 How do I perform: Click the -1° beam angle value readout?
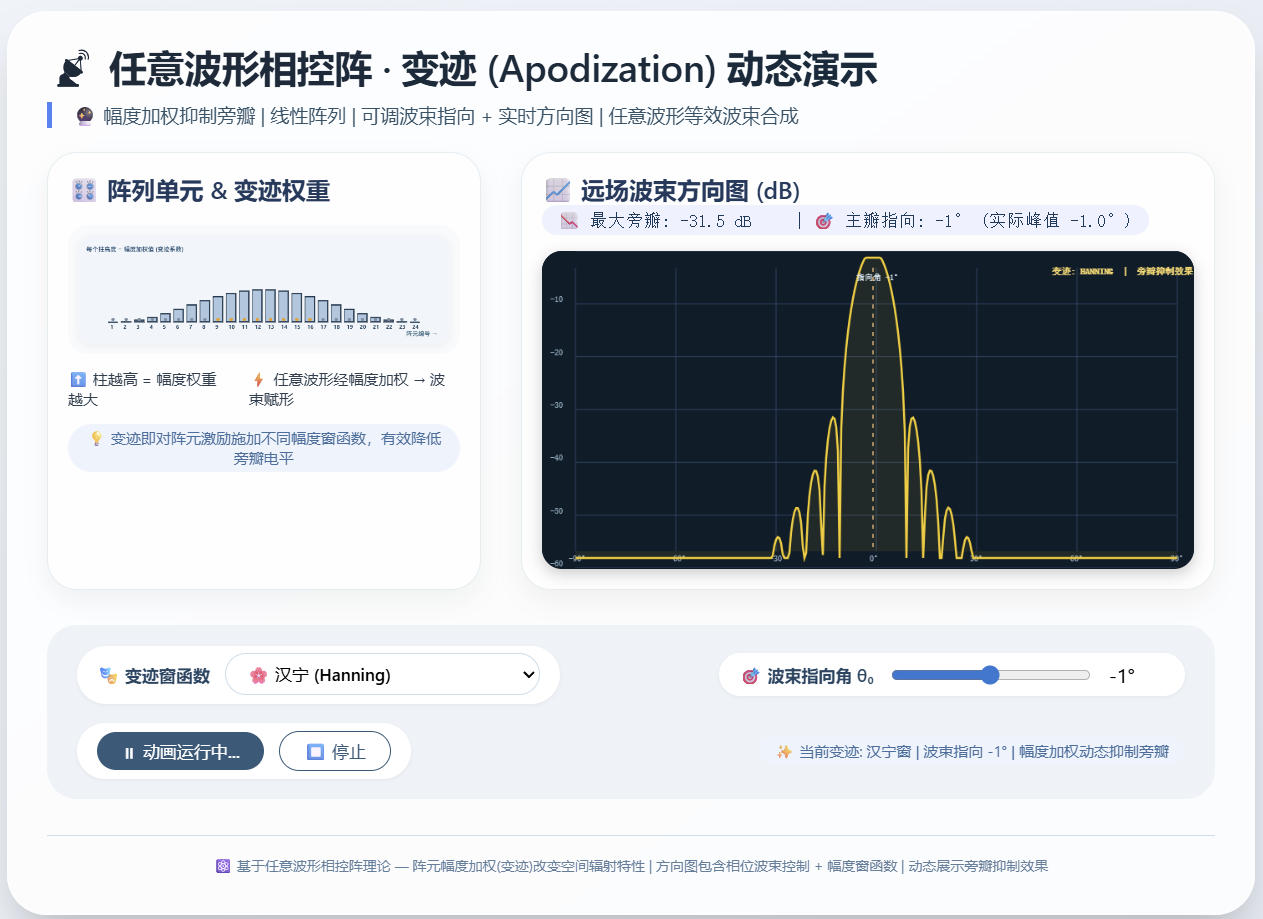(x=1121, y=676)
